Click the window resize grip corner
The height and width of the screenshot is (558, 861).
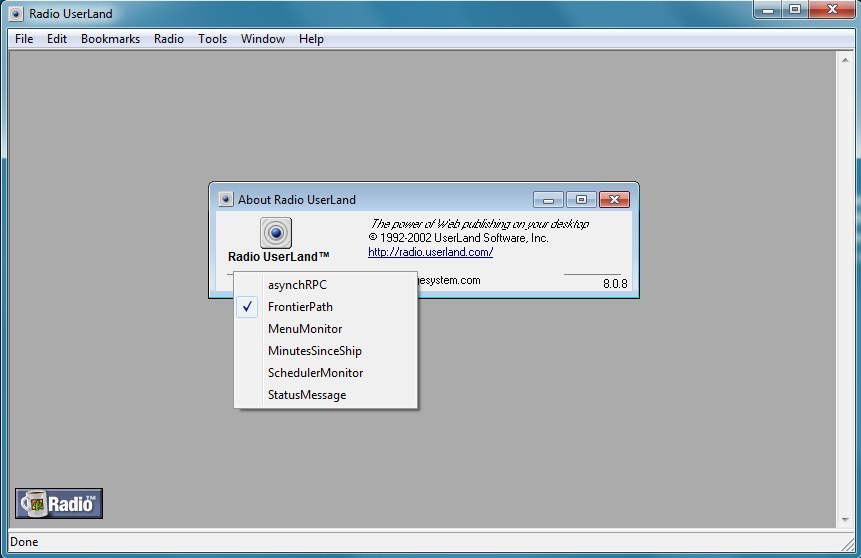(x=847, y=543)
